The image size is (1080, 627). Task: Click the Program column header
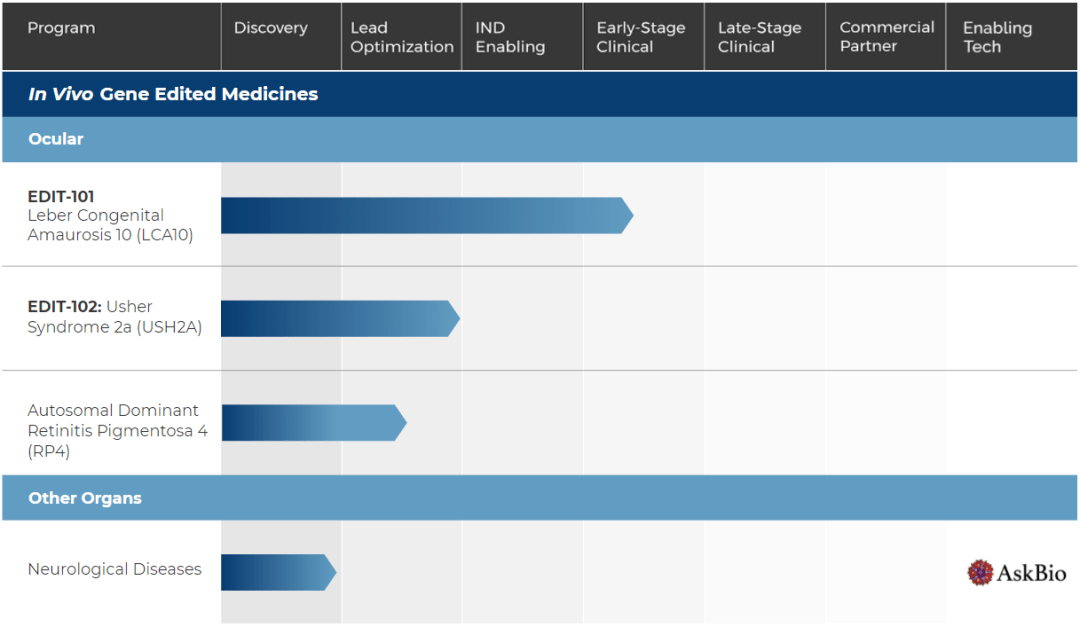62,28
